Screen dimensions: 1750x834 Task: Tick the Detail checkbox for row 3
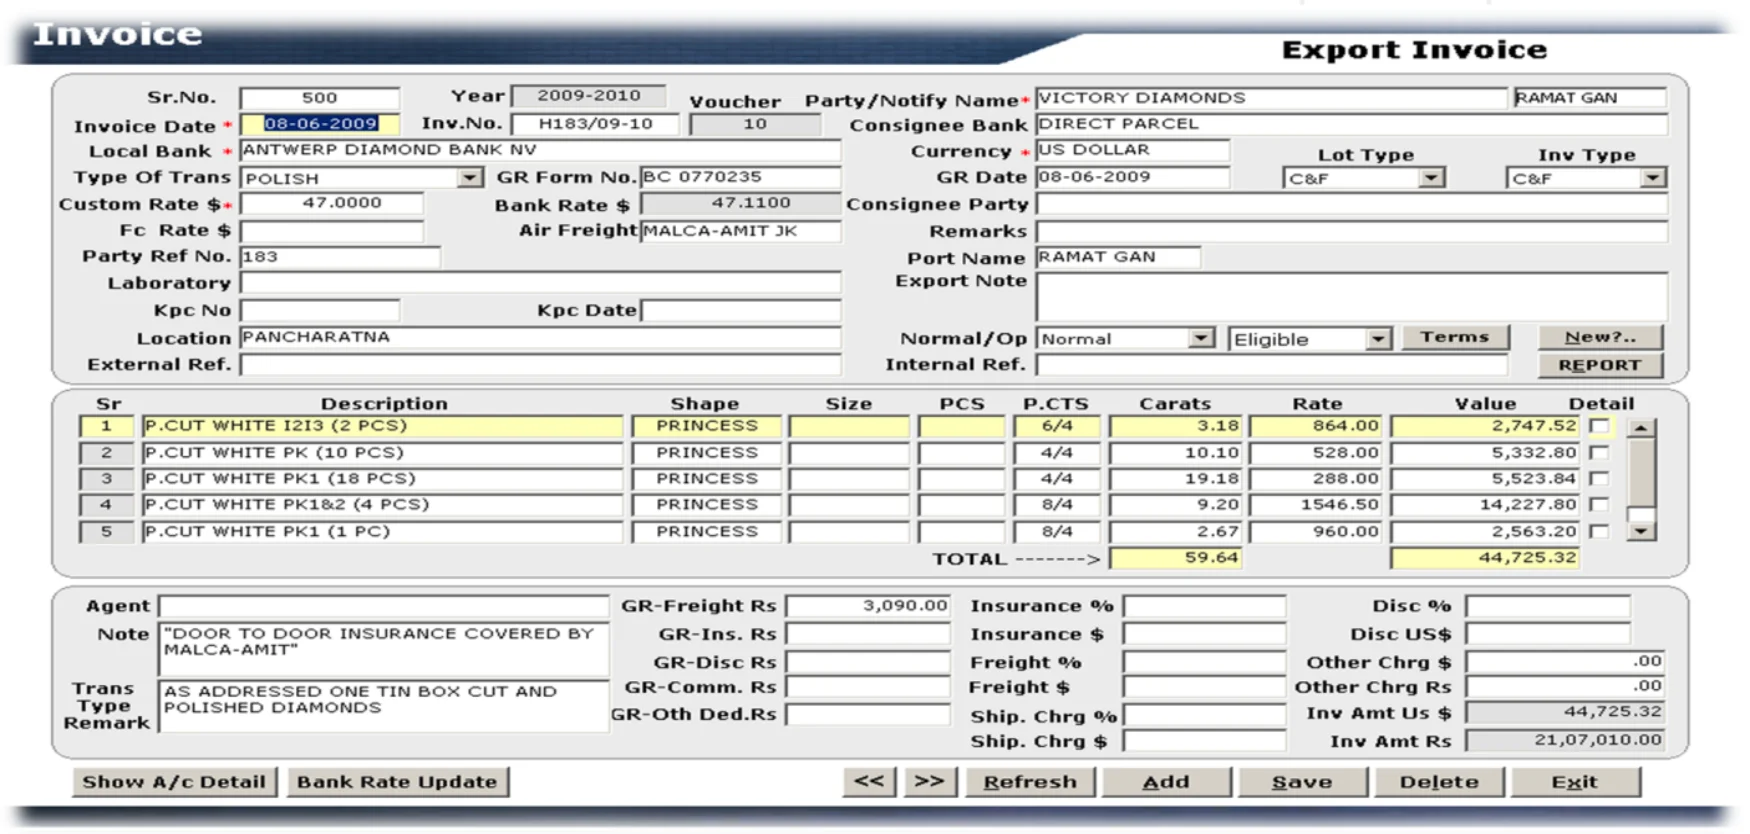(1600, 479)
